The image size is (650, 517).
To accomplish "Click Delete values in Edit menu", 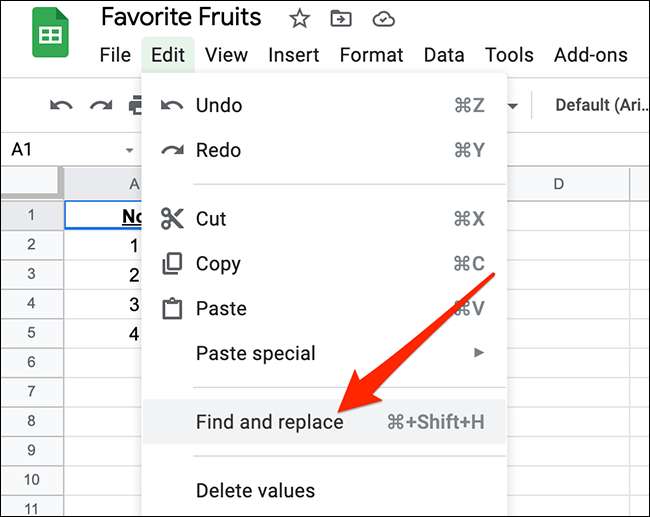I will pyautogui.click(x=255, y=490).
